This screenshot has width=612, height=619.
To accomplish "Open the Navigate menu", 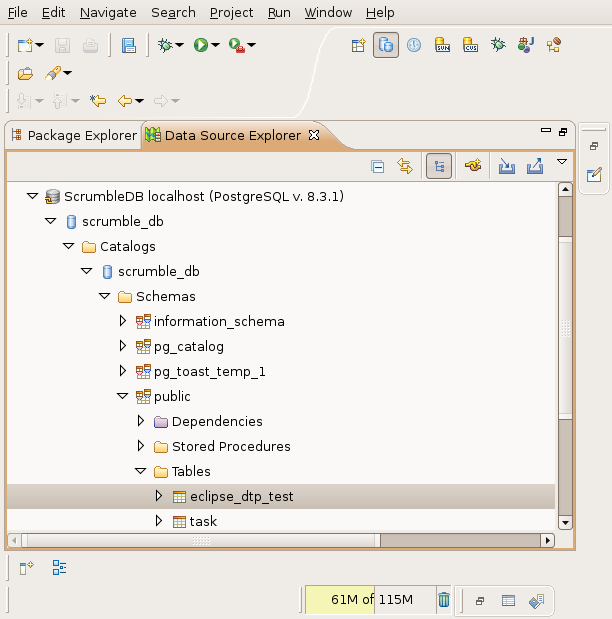I will [108, 13].
